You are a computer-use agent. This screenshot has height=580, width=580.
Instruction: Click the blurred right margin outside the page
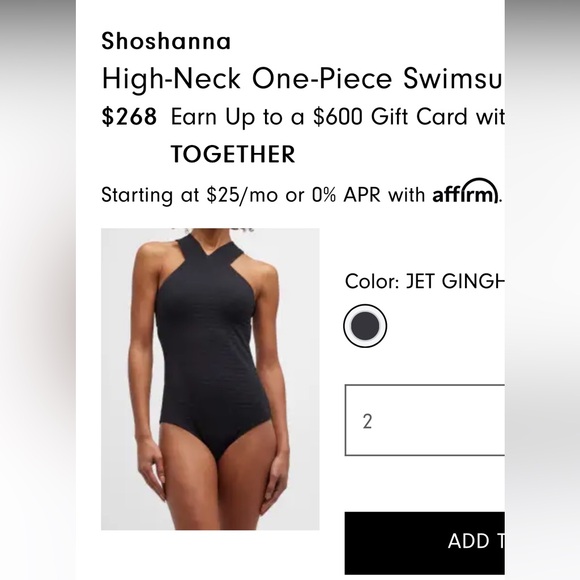point(542,290)
